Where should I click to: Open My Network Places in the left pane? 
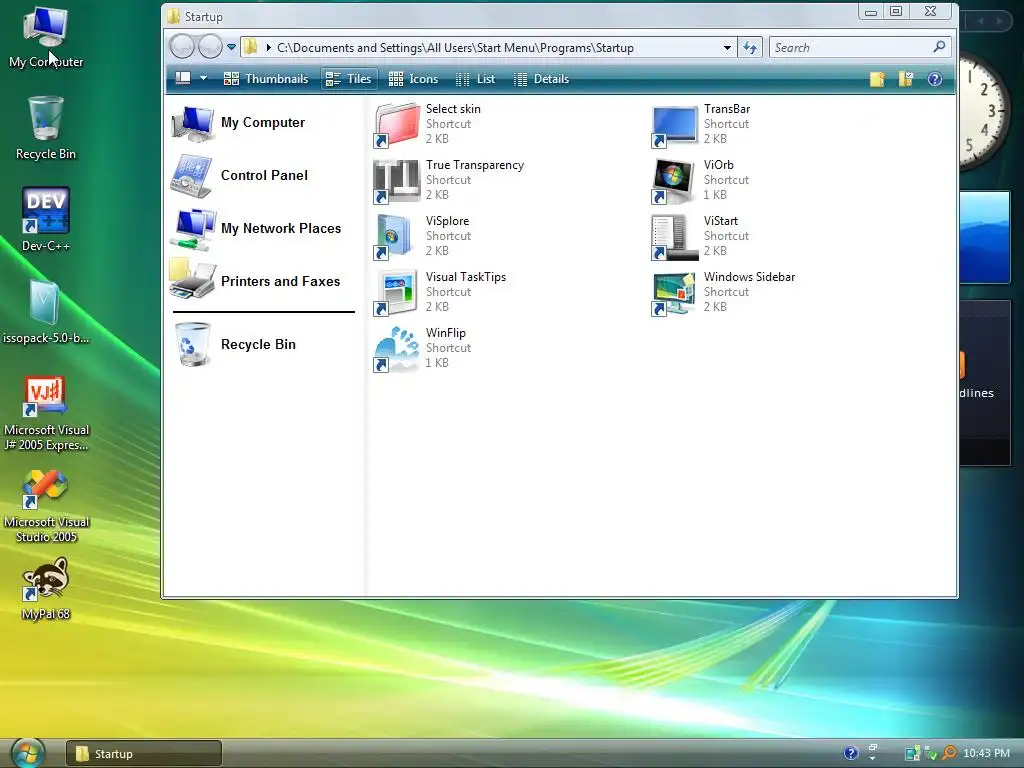[x=256, y=229]
